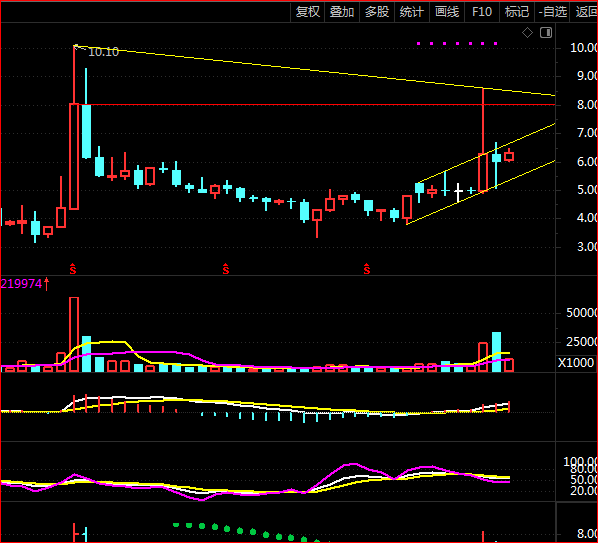Screen dimensions: 598x543
Task: Open the 统计 statistics tool
Action: point(412,12)
